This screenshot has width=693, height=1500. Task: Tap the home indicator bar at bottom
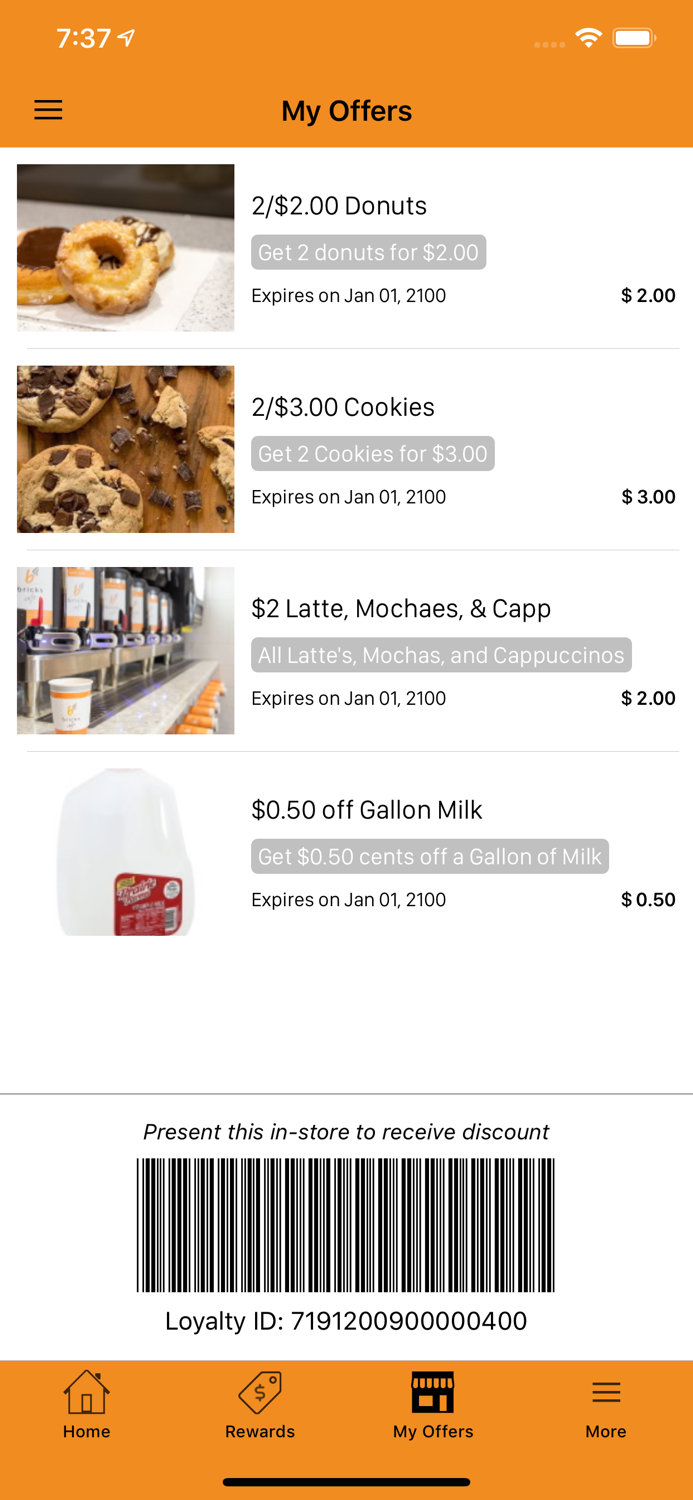(346, 1482)
